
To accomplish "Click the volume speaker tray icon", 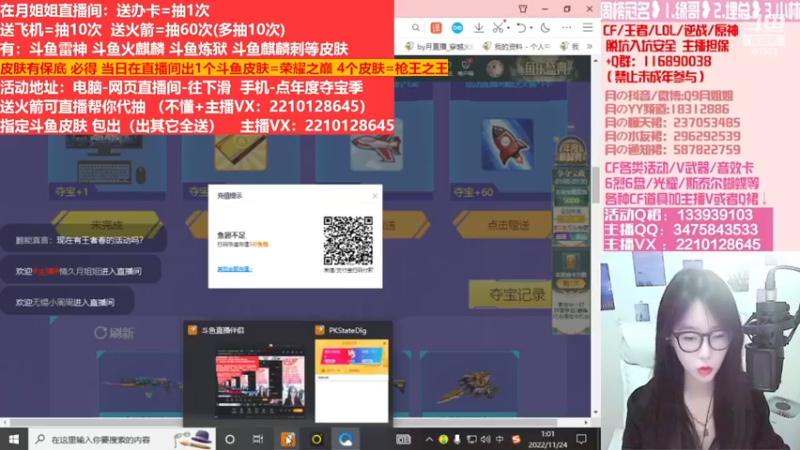I will coord(486,439).
